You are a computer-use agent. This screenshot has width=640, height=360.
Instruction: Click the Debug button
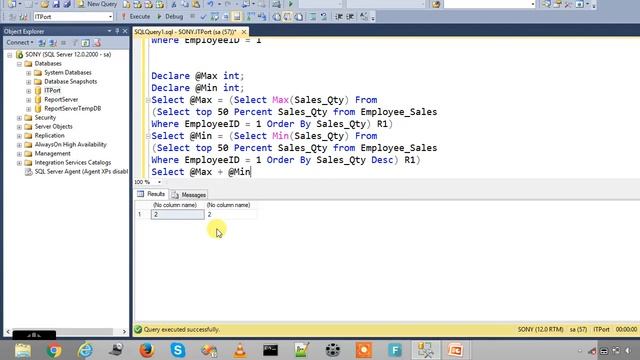[171, 16]
